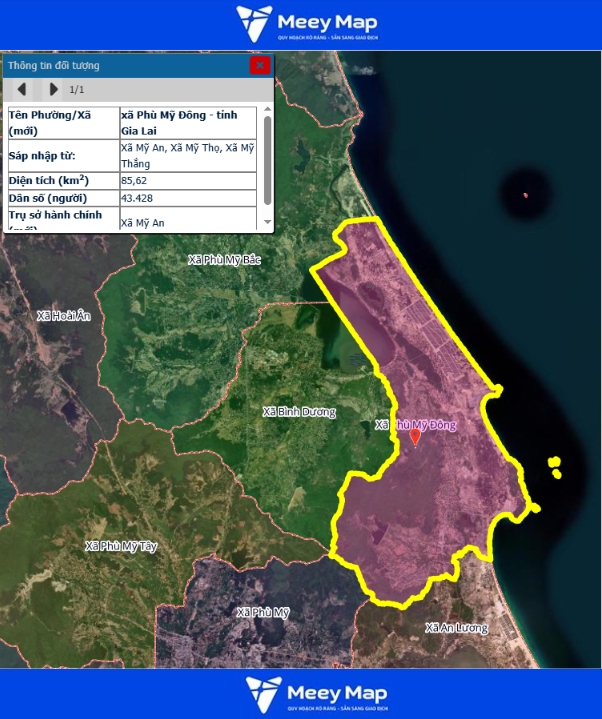
Task: Click the scrollbar up arrow in info panel
Action: click(x=267, y=111)
